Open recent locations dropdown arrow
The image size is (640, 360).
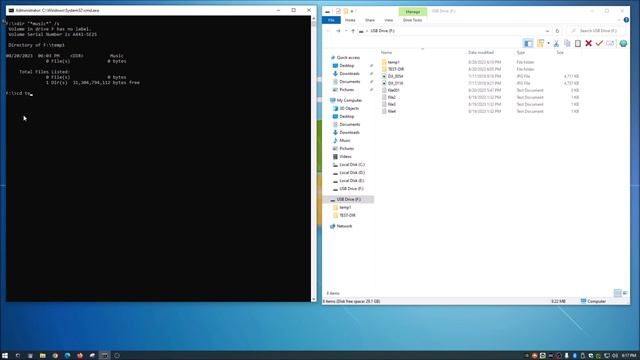coord(346,31)
